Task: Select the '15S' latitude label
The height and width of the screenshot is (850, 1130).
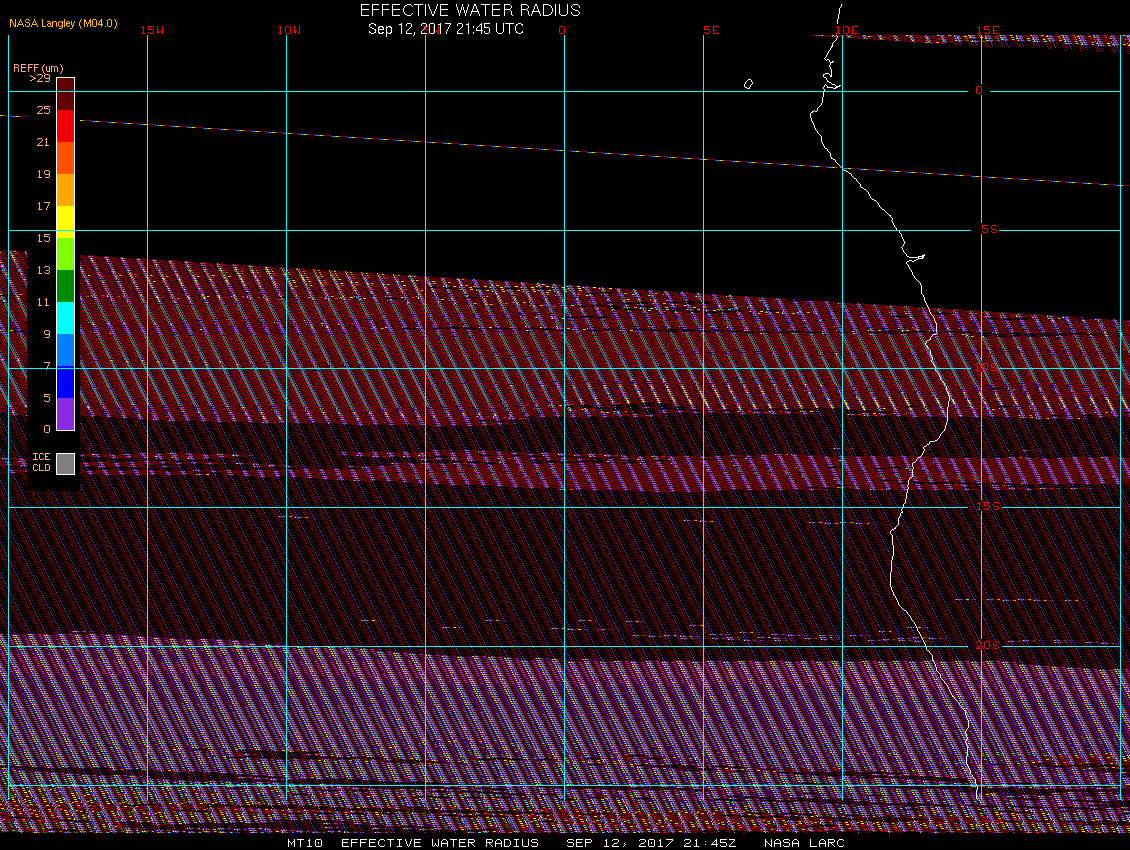Action: coord(988,506)
